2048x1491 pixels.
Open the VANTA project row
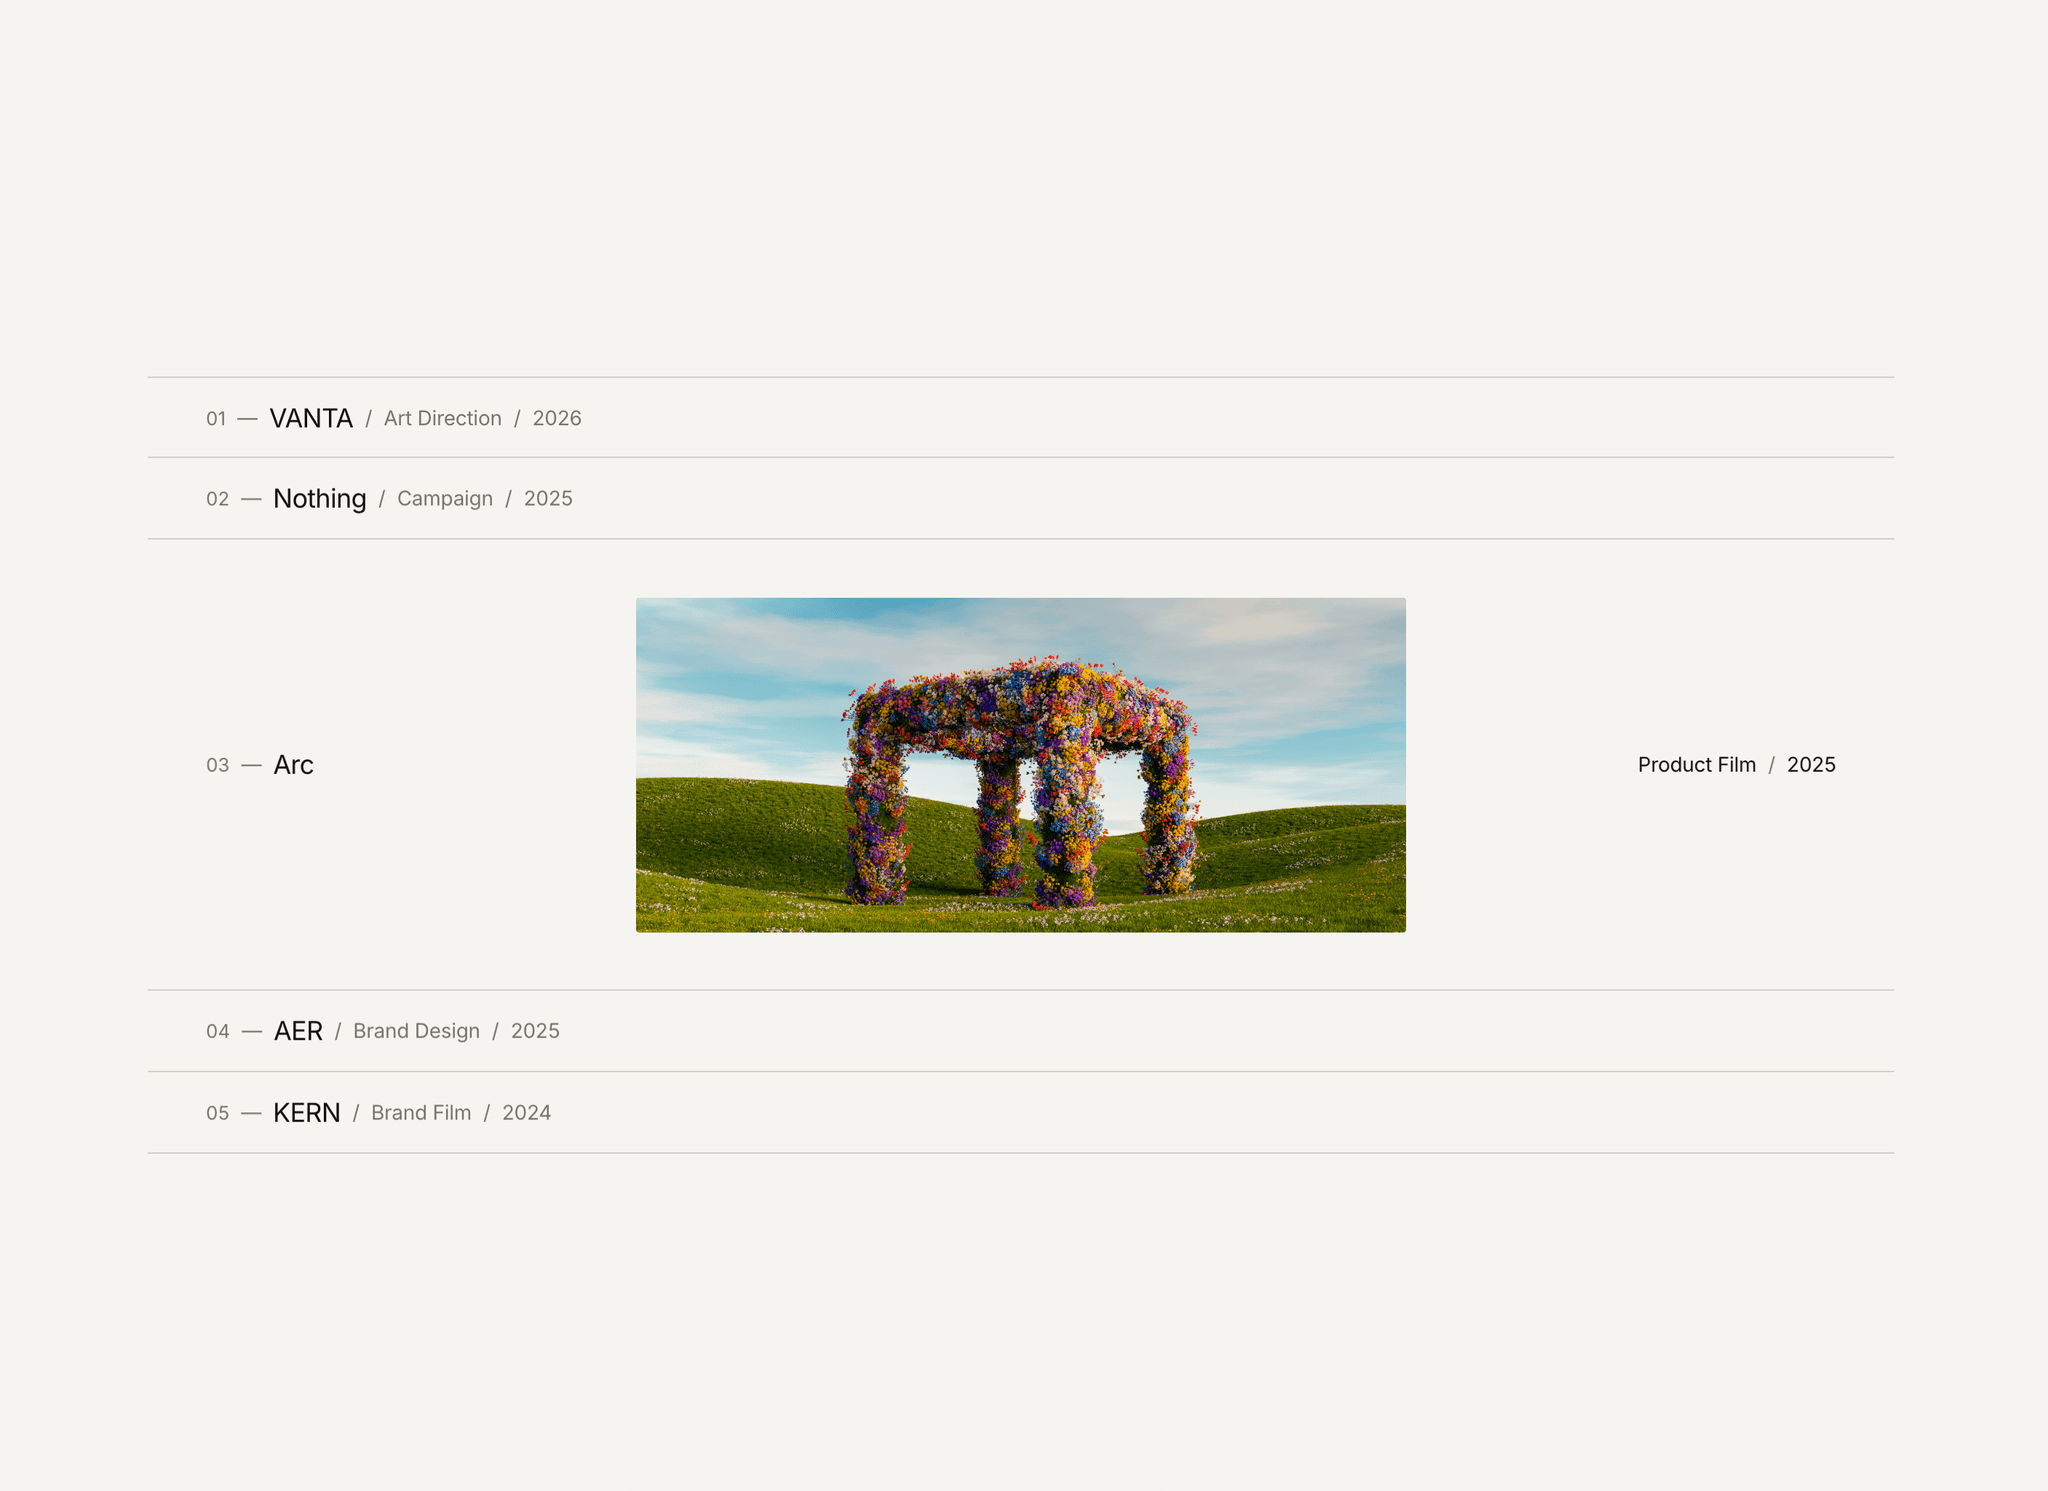1020,418
